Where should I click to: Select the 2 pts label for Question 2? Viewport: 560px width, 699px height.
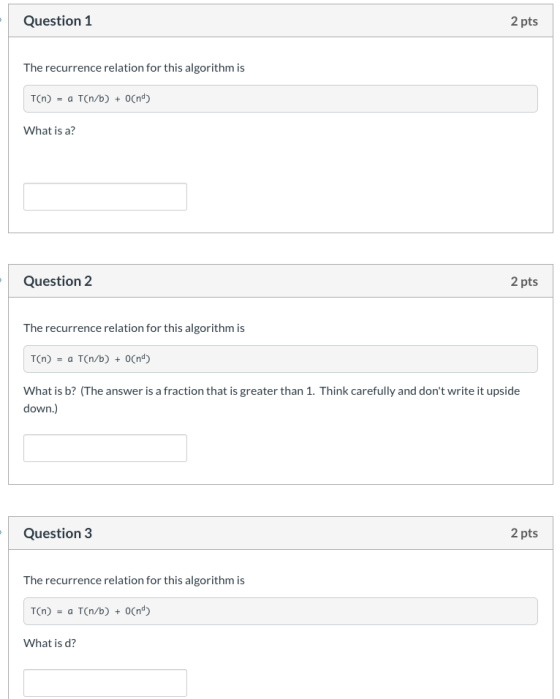click(524, 281)
